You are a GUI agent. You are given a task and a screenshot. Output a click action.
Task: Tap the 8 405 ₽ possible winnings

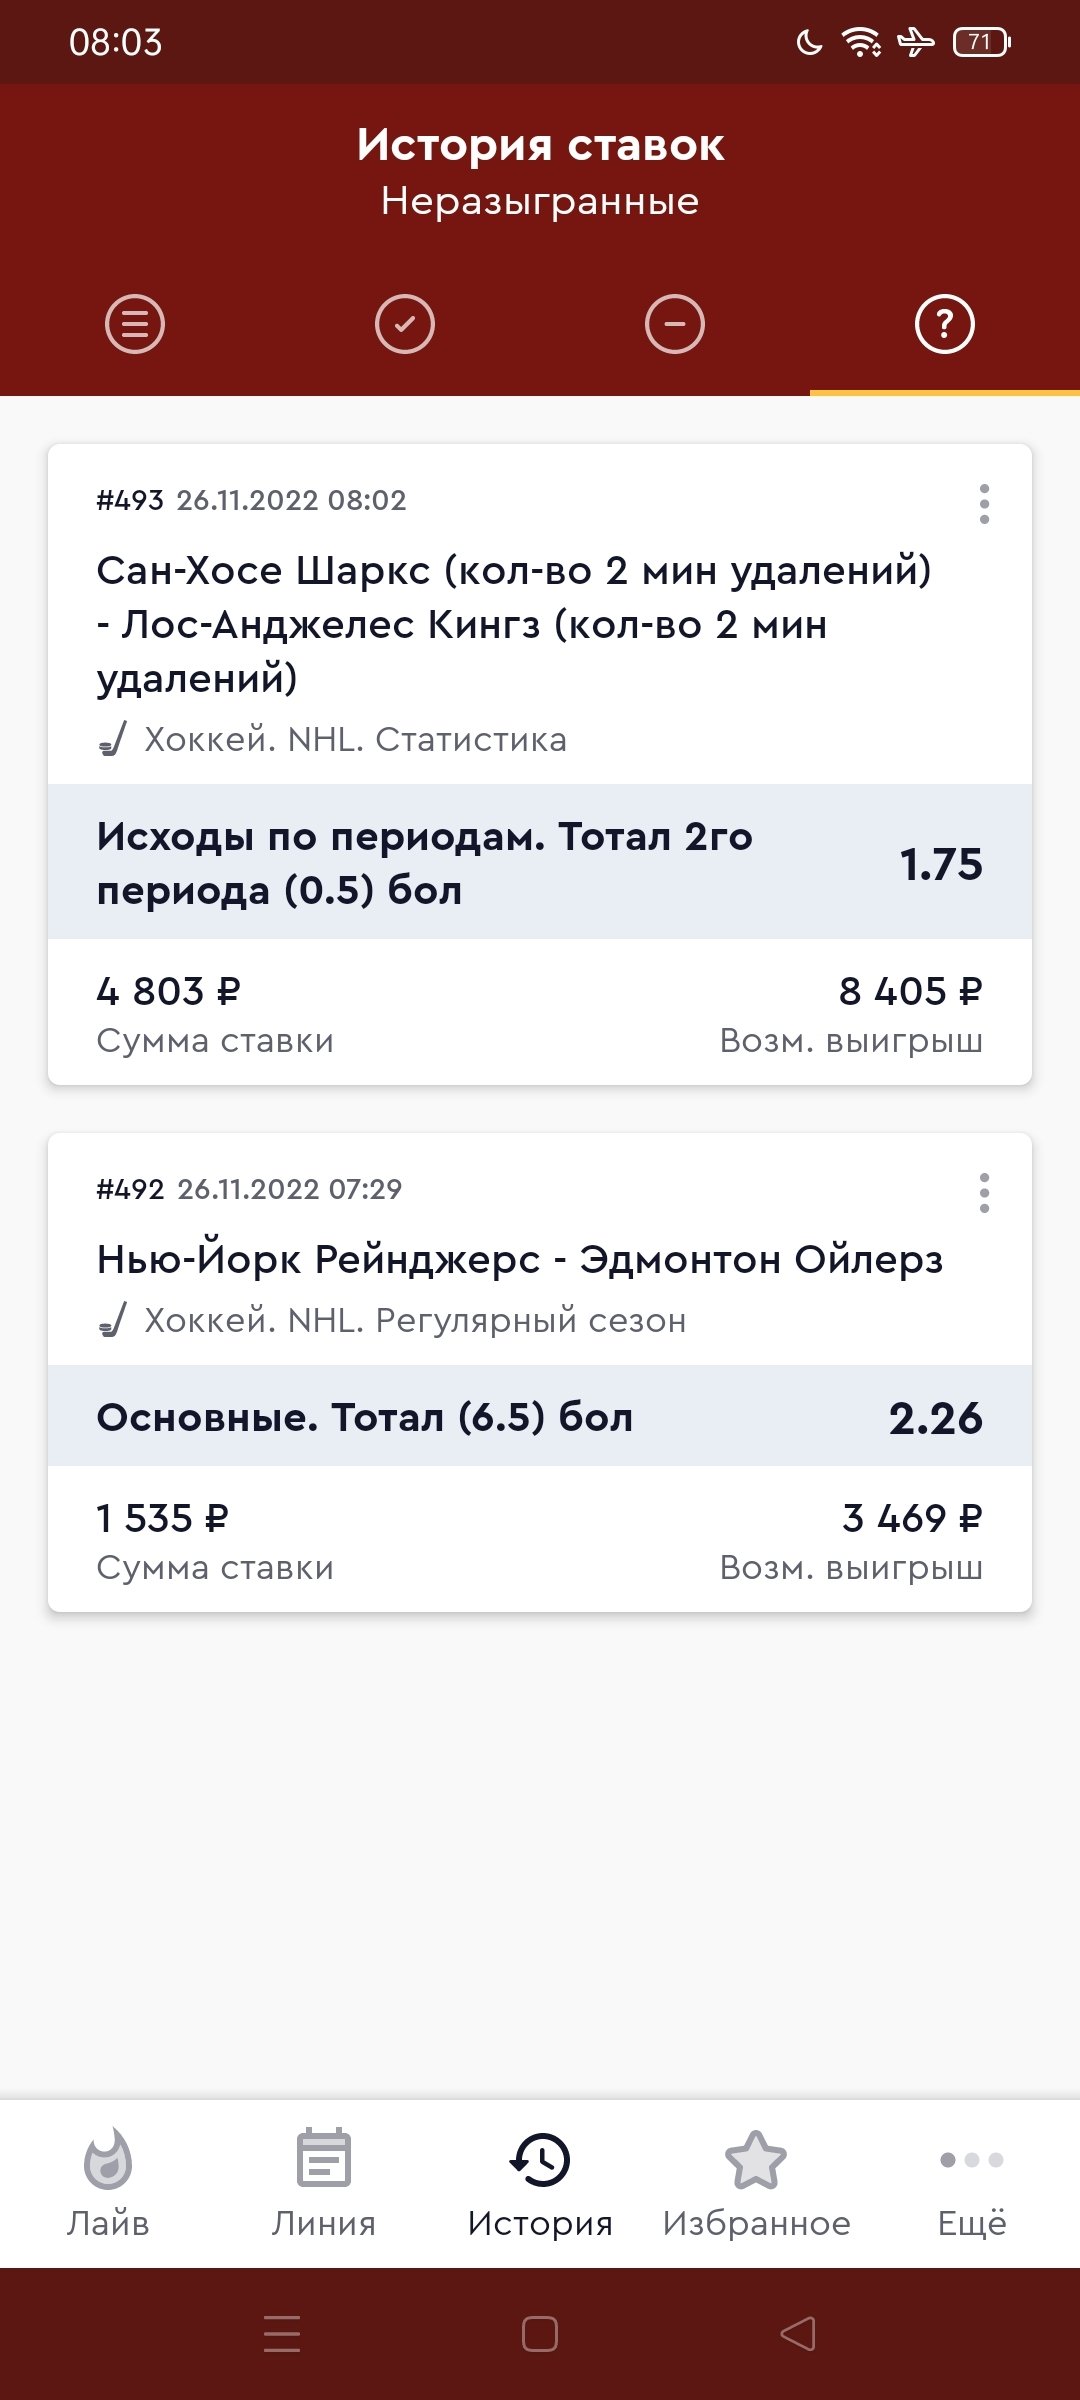(910, 992)
